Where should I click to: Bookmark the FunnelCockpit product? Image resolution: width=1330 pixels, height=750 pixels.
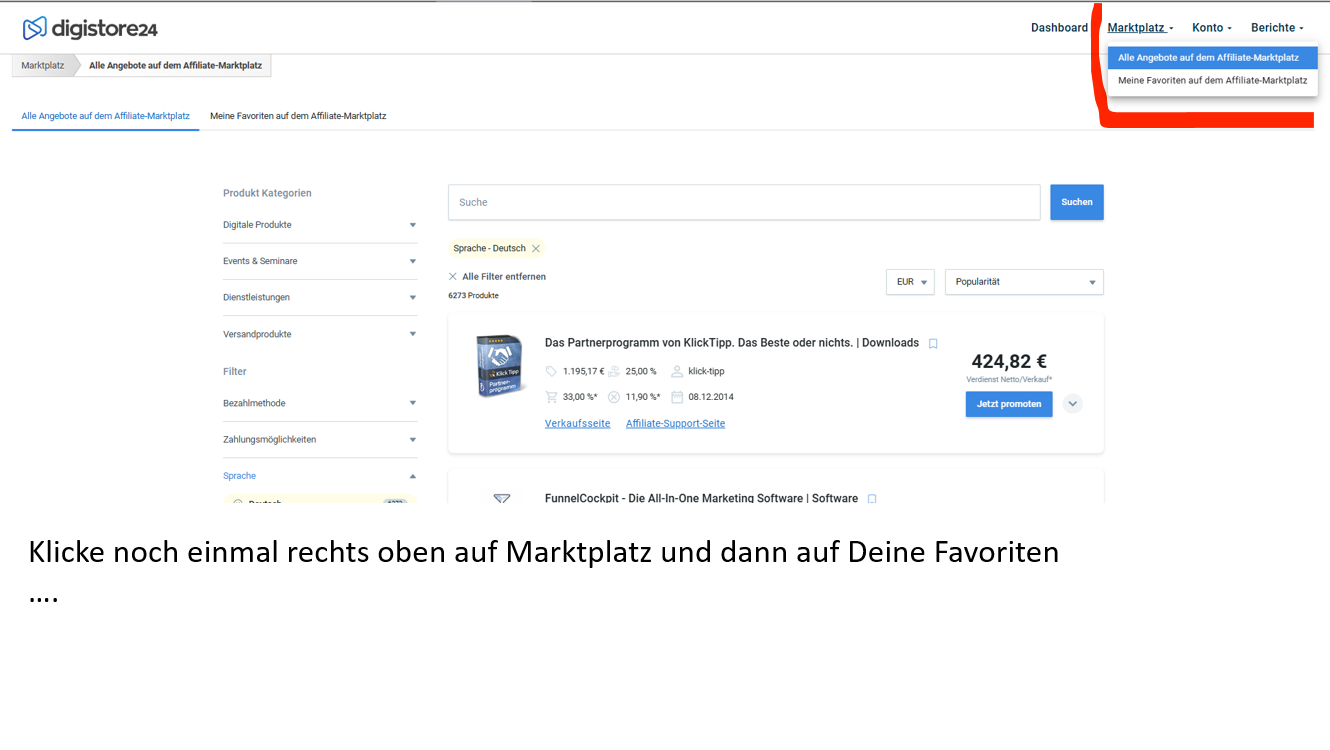click(x=872, y=499)
